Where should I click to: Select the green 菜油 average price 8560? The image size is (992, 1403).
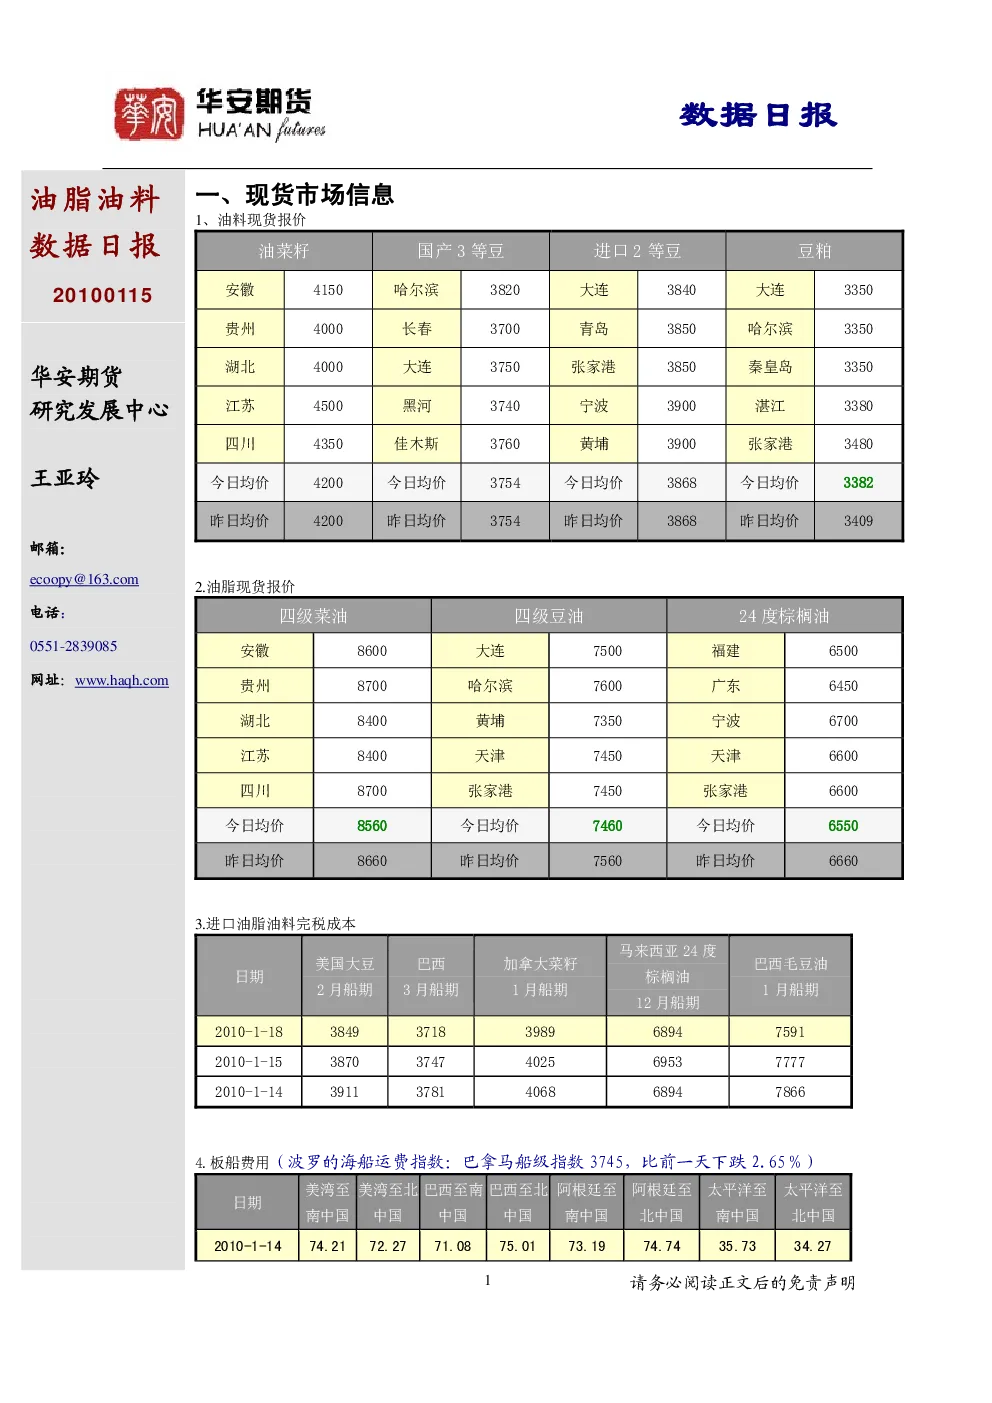tap(372, 826)
